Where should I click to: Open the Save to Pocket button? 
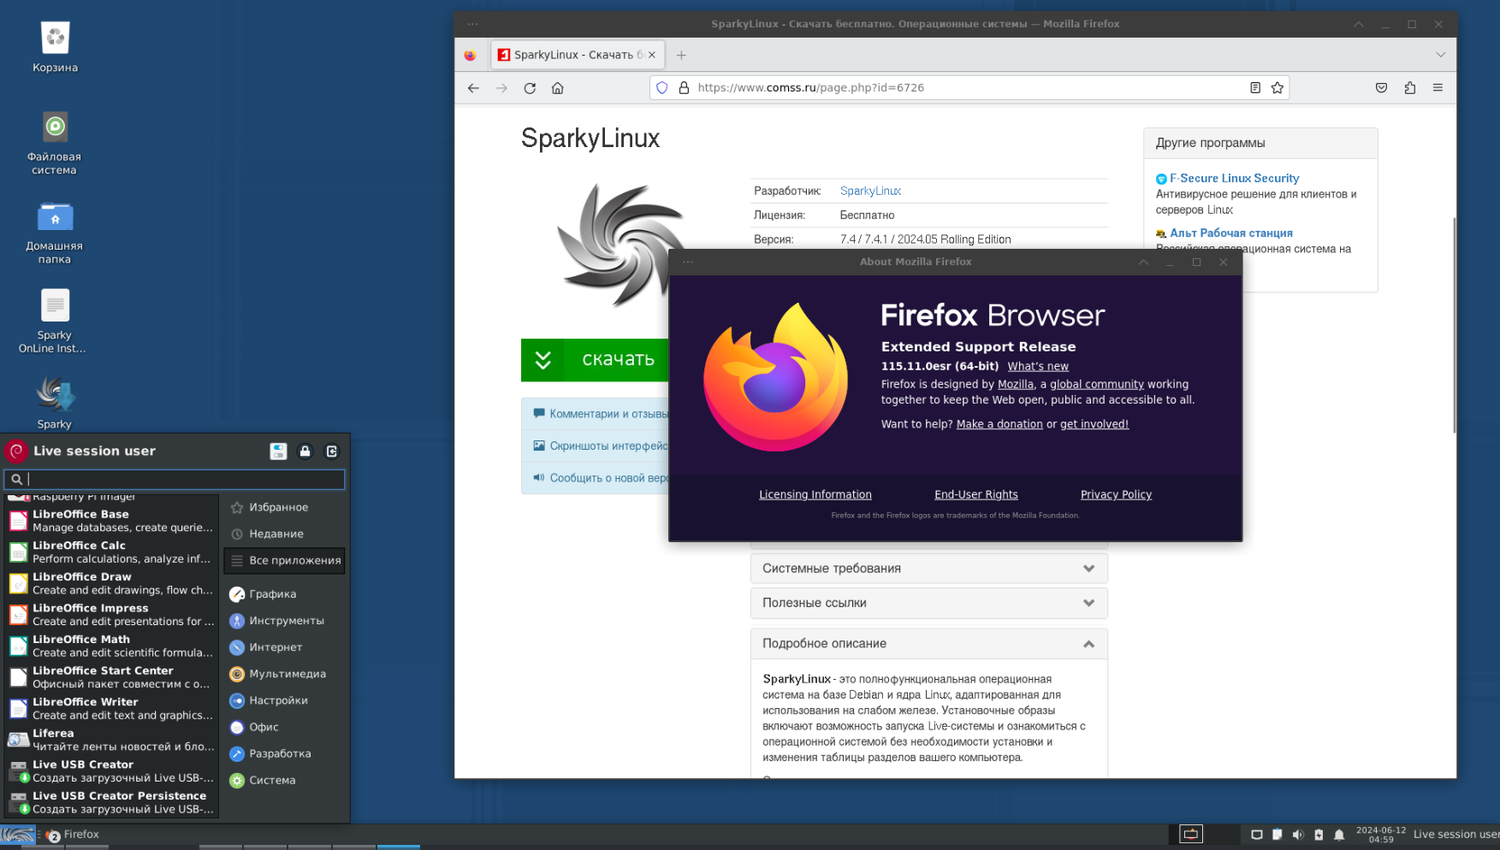point(1381,88)
